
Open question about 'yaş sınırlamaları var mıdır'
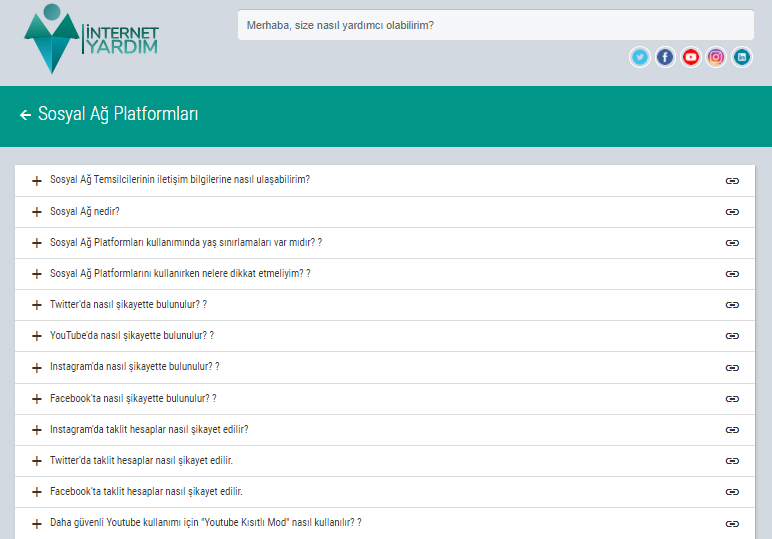(186, 243)
